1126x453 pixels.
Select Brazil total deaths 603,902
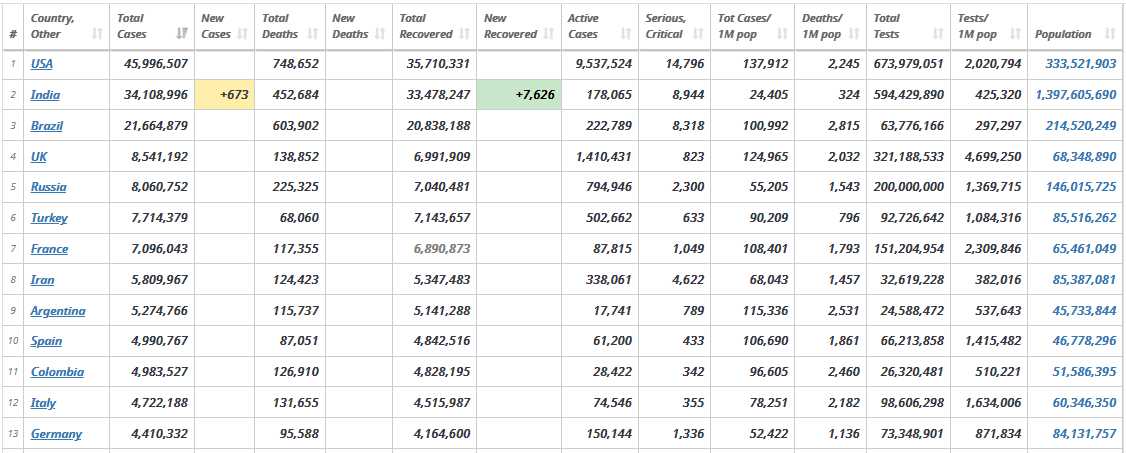(x=296, y=126)
